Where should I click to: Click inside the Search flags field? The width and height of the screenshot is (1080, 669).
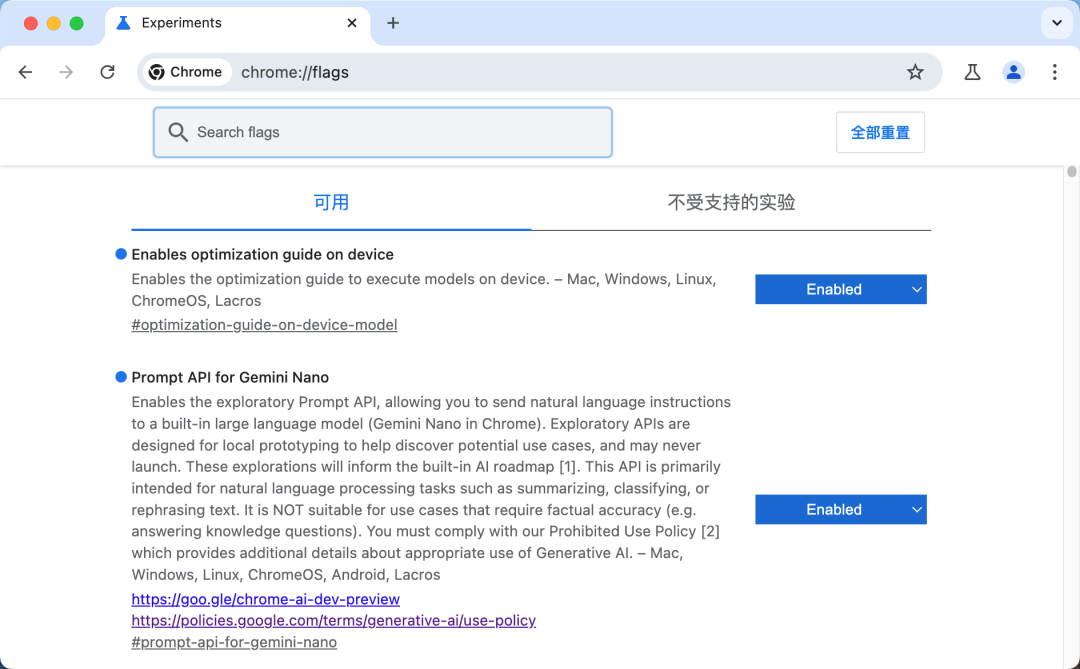coord(400,132)
